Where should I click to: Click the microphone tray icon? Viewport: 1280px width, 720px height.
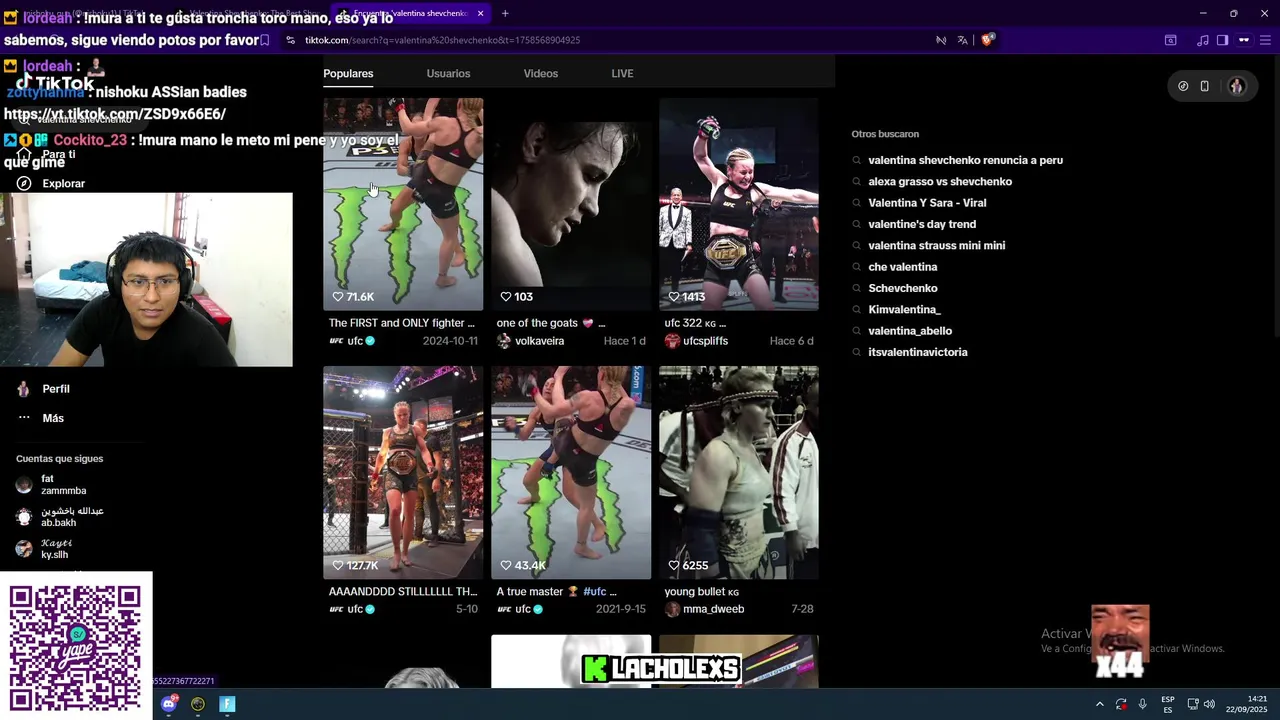tap(1142, 704)
